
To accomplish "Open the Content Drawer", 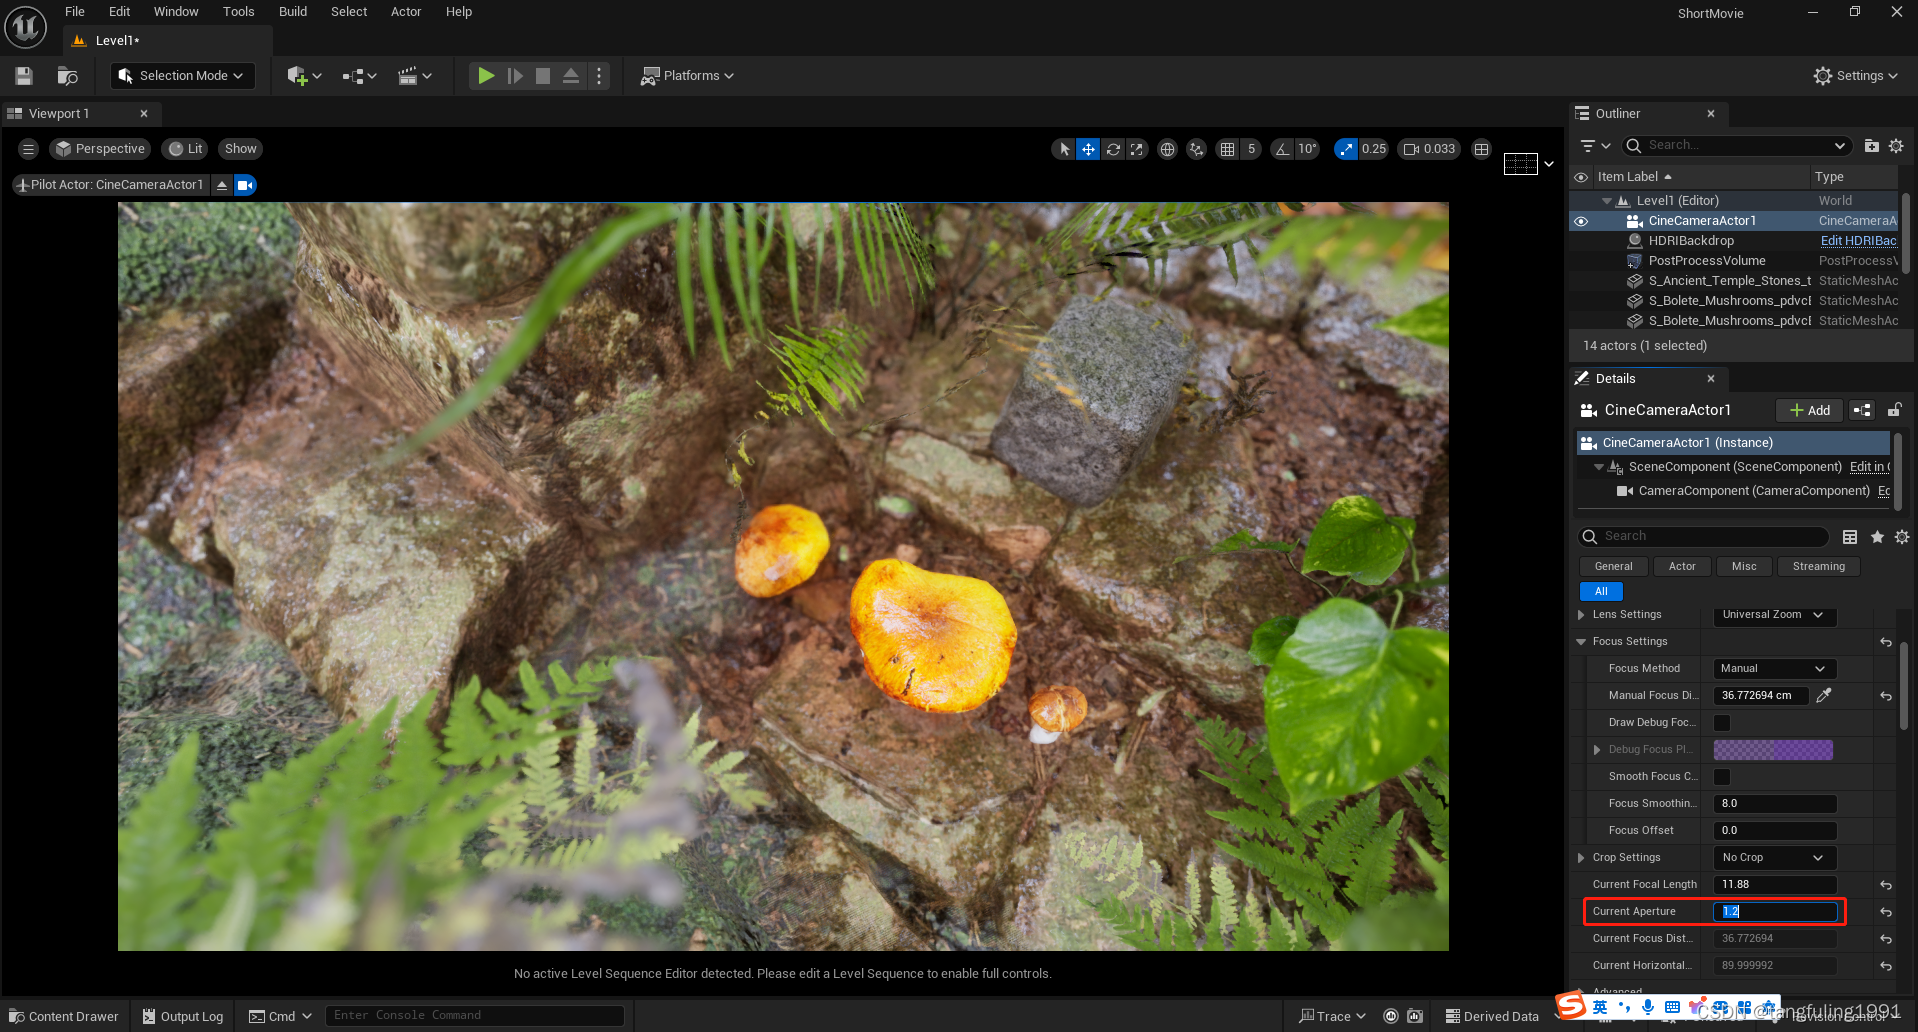I will [x=64, y=1016].
